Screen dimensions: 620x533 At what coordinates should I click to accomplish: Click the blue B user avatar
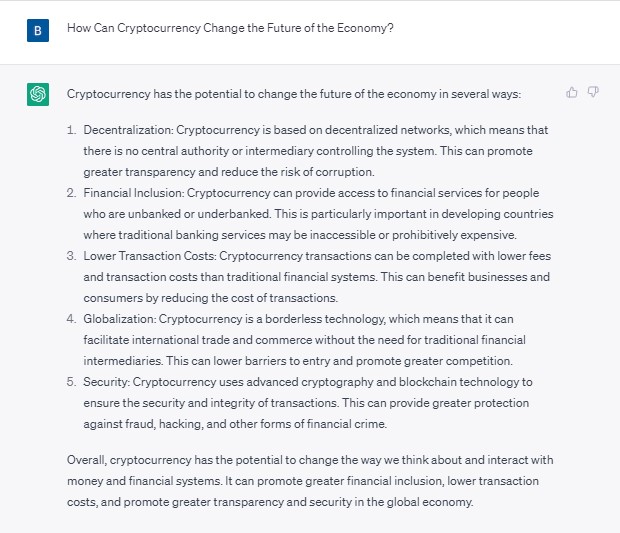[x=38, y=30]
